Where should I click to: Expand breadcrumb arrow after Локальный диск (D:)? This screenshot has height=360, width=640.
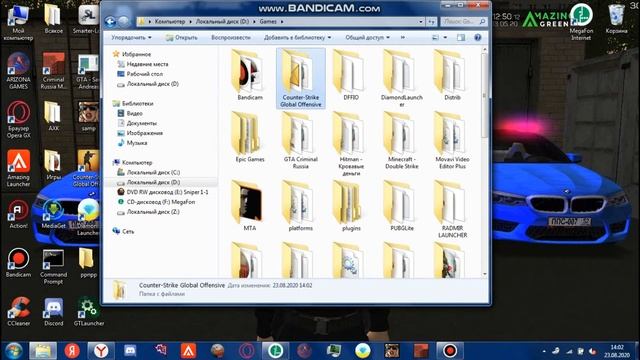pyautogui.click(x=254, y=22)
